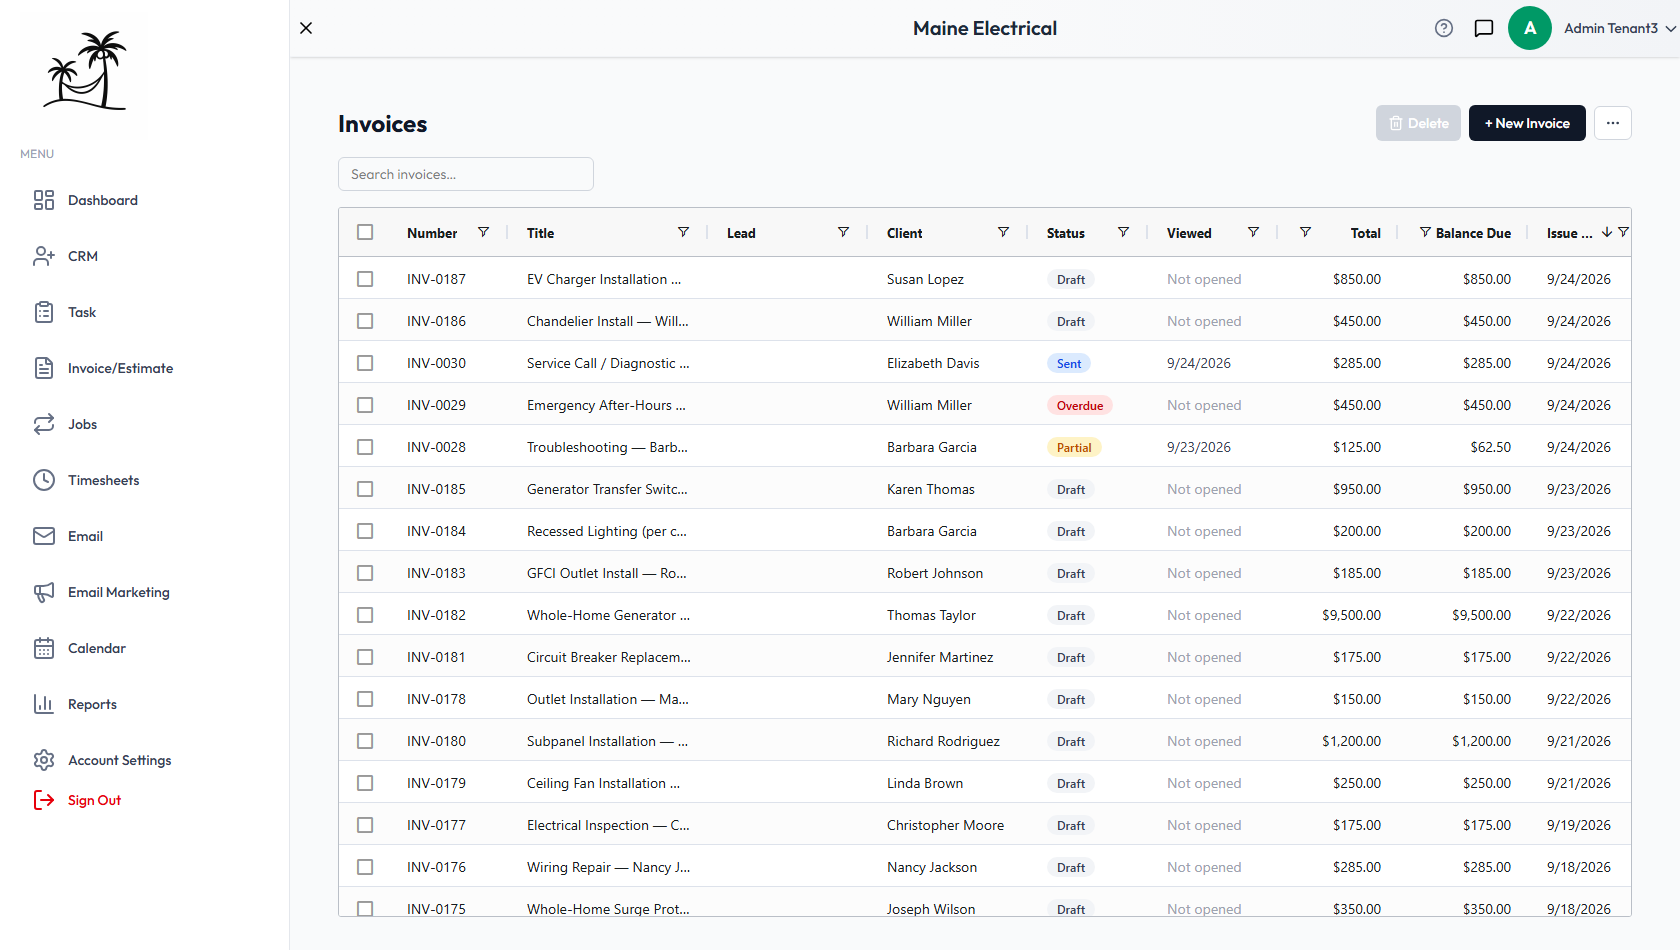Viewport: 1680px width, 950px height.
Task: Check the INV-0030 row checkbox
Action: [365, 363]
